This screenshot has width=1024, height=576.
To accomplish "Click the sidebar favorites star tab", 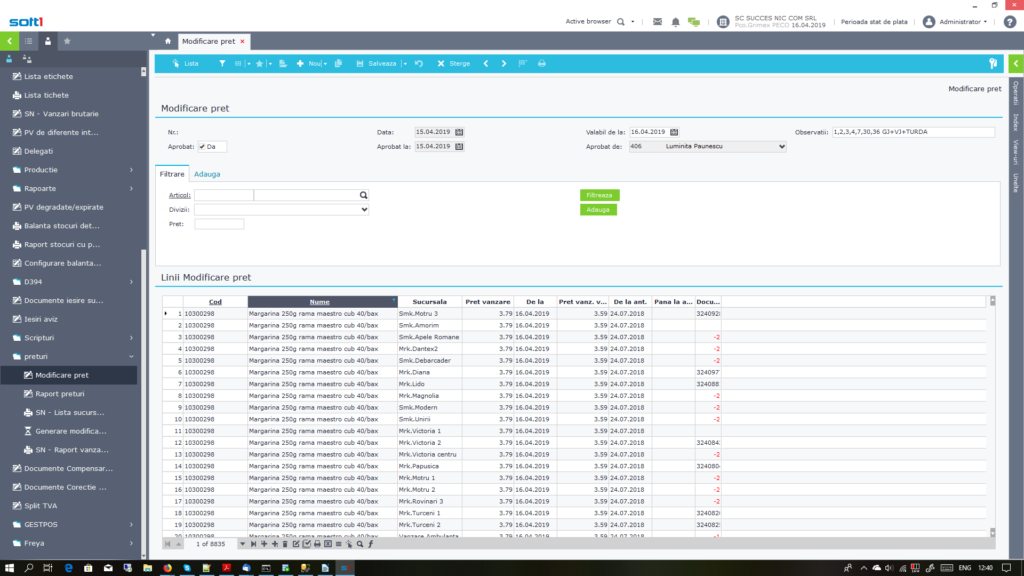I will 67,41.
